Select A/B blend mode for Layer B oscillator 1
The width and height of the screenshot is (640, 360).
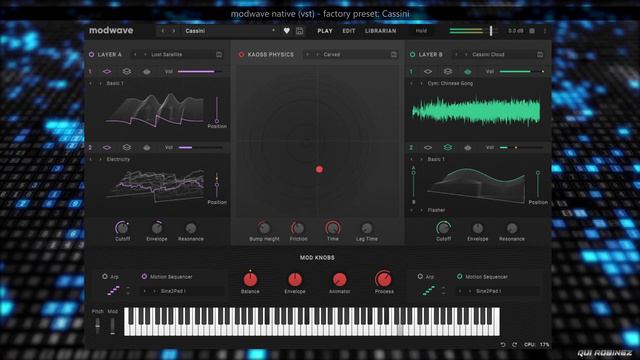448,71
